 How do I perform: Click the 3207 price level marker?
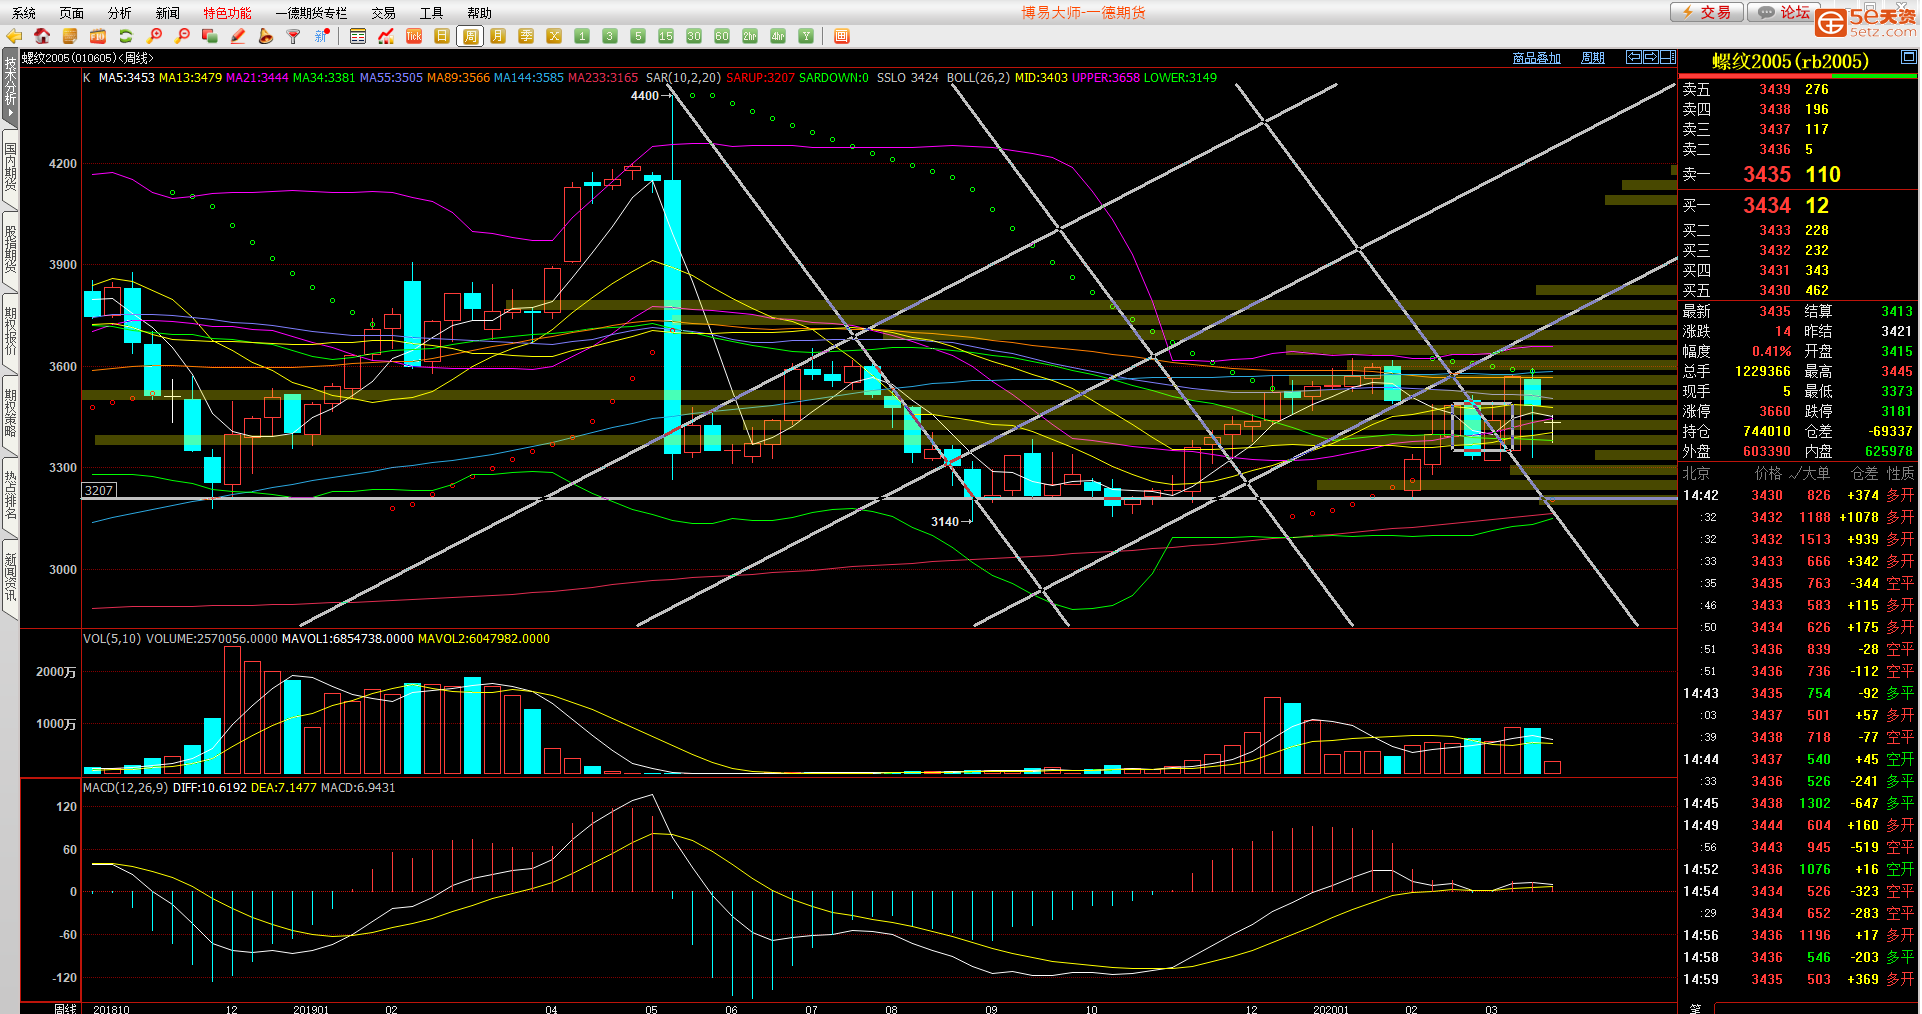pos(99,490)
